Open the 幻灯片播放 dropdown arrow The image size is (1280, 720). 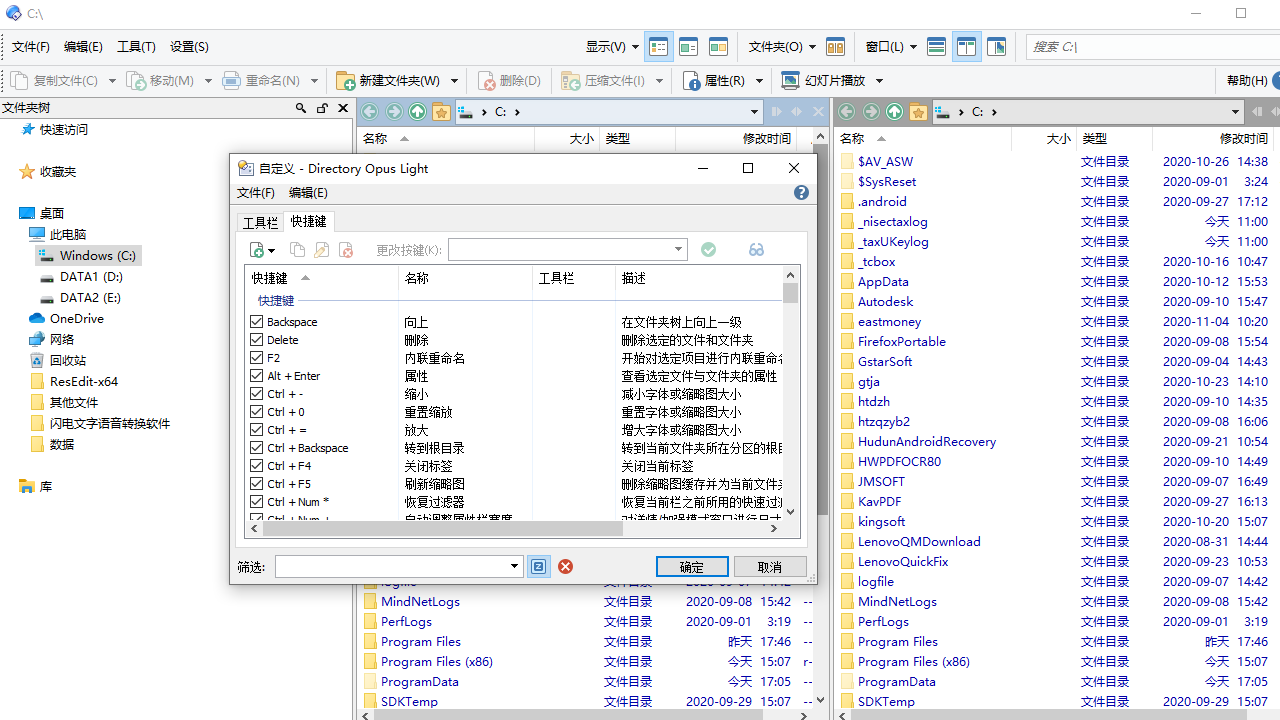(879, 81)
